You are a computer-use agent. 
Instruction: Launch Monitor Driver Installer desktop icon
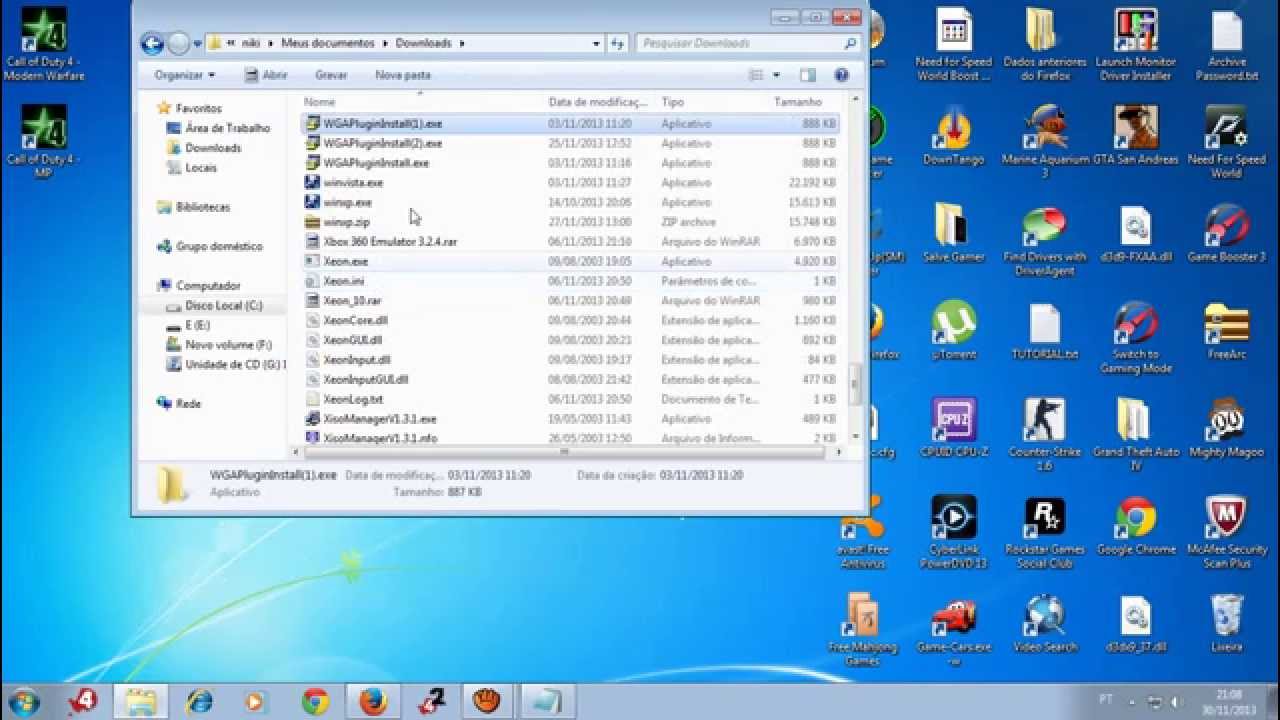[1135, 45]
